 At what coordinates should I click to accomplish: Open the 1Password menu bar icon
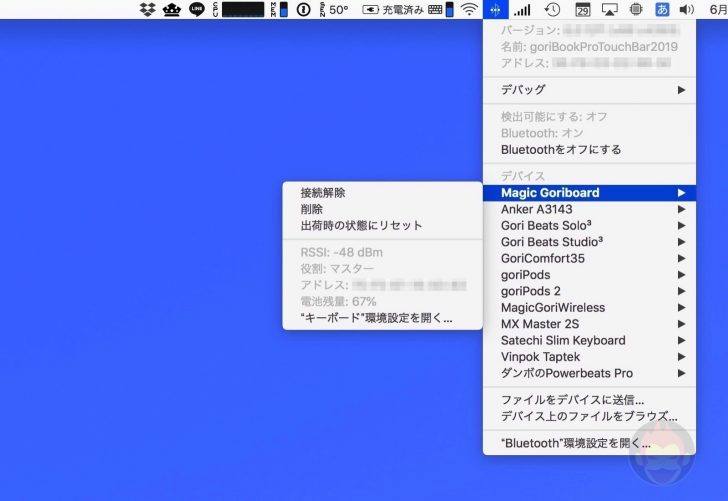pyautogui.click(x=303, y=9)
